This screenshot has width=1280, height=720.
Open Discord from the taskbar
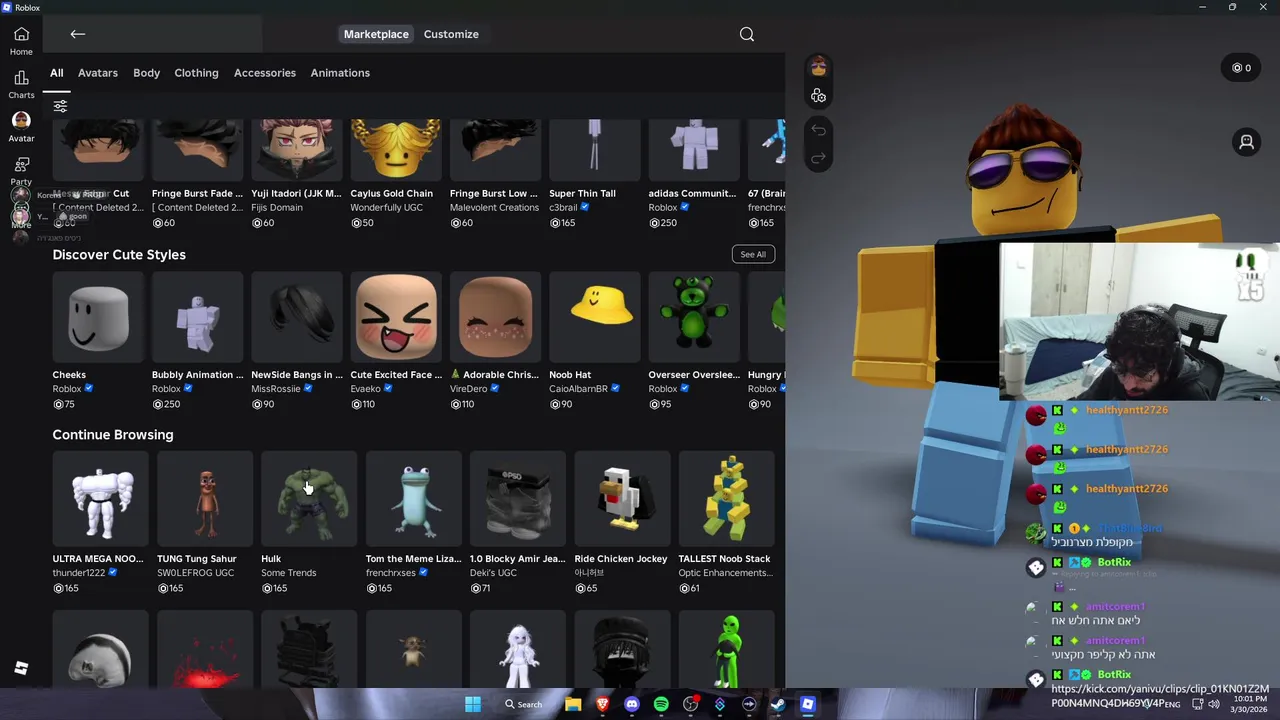[631, 704]
